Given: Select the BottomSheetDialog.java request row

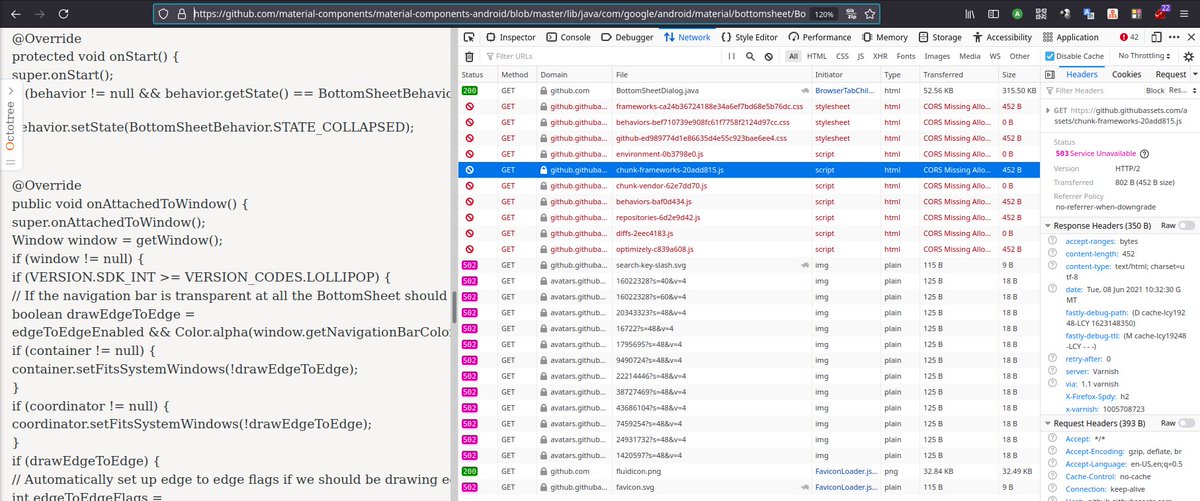Looking at the screenshot, I should [x=750, y=91].
